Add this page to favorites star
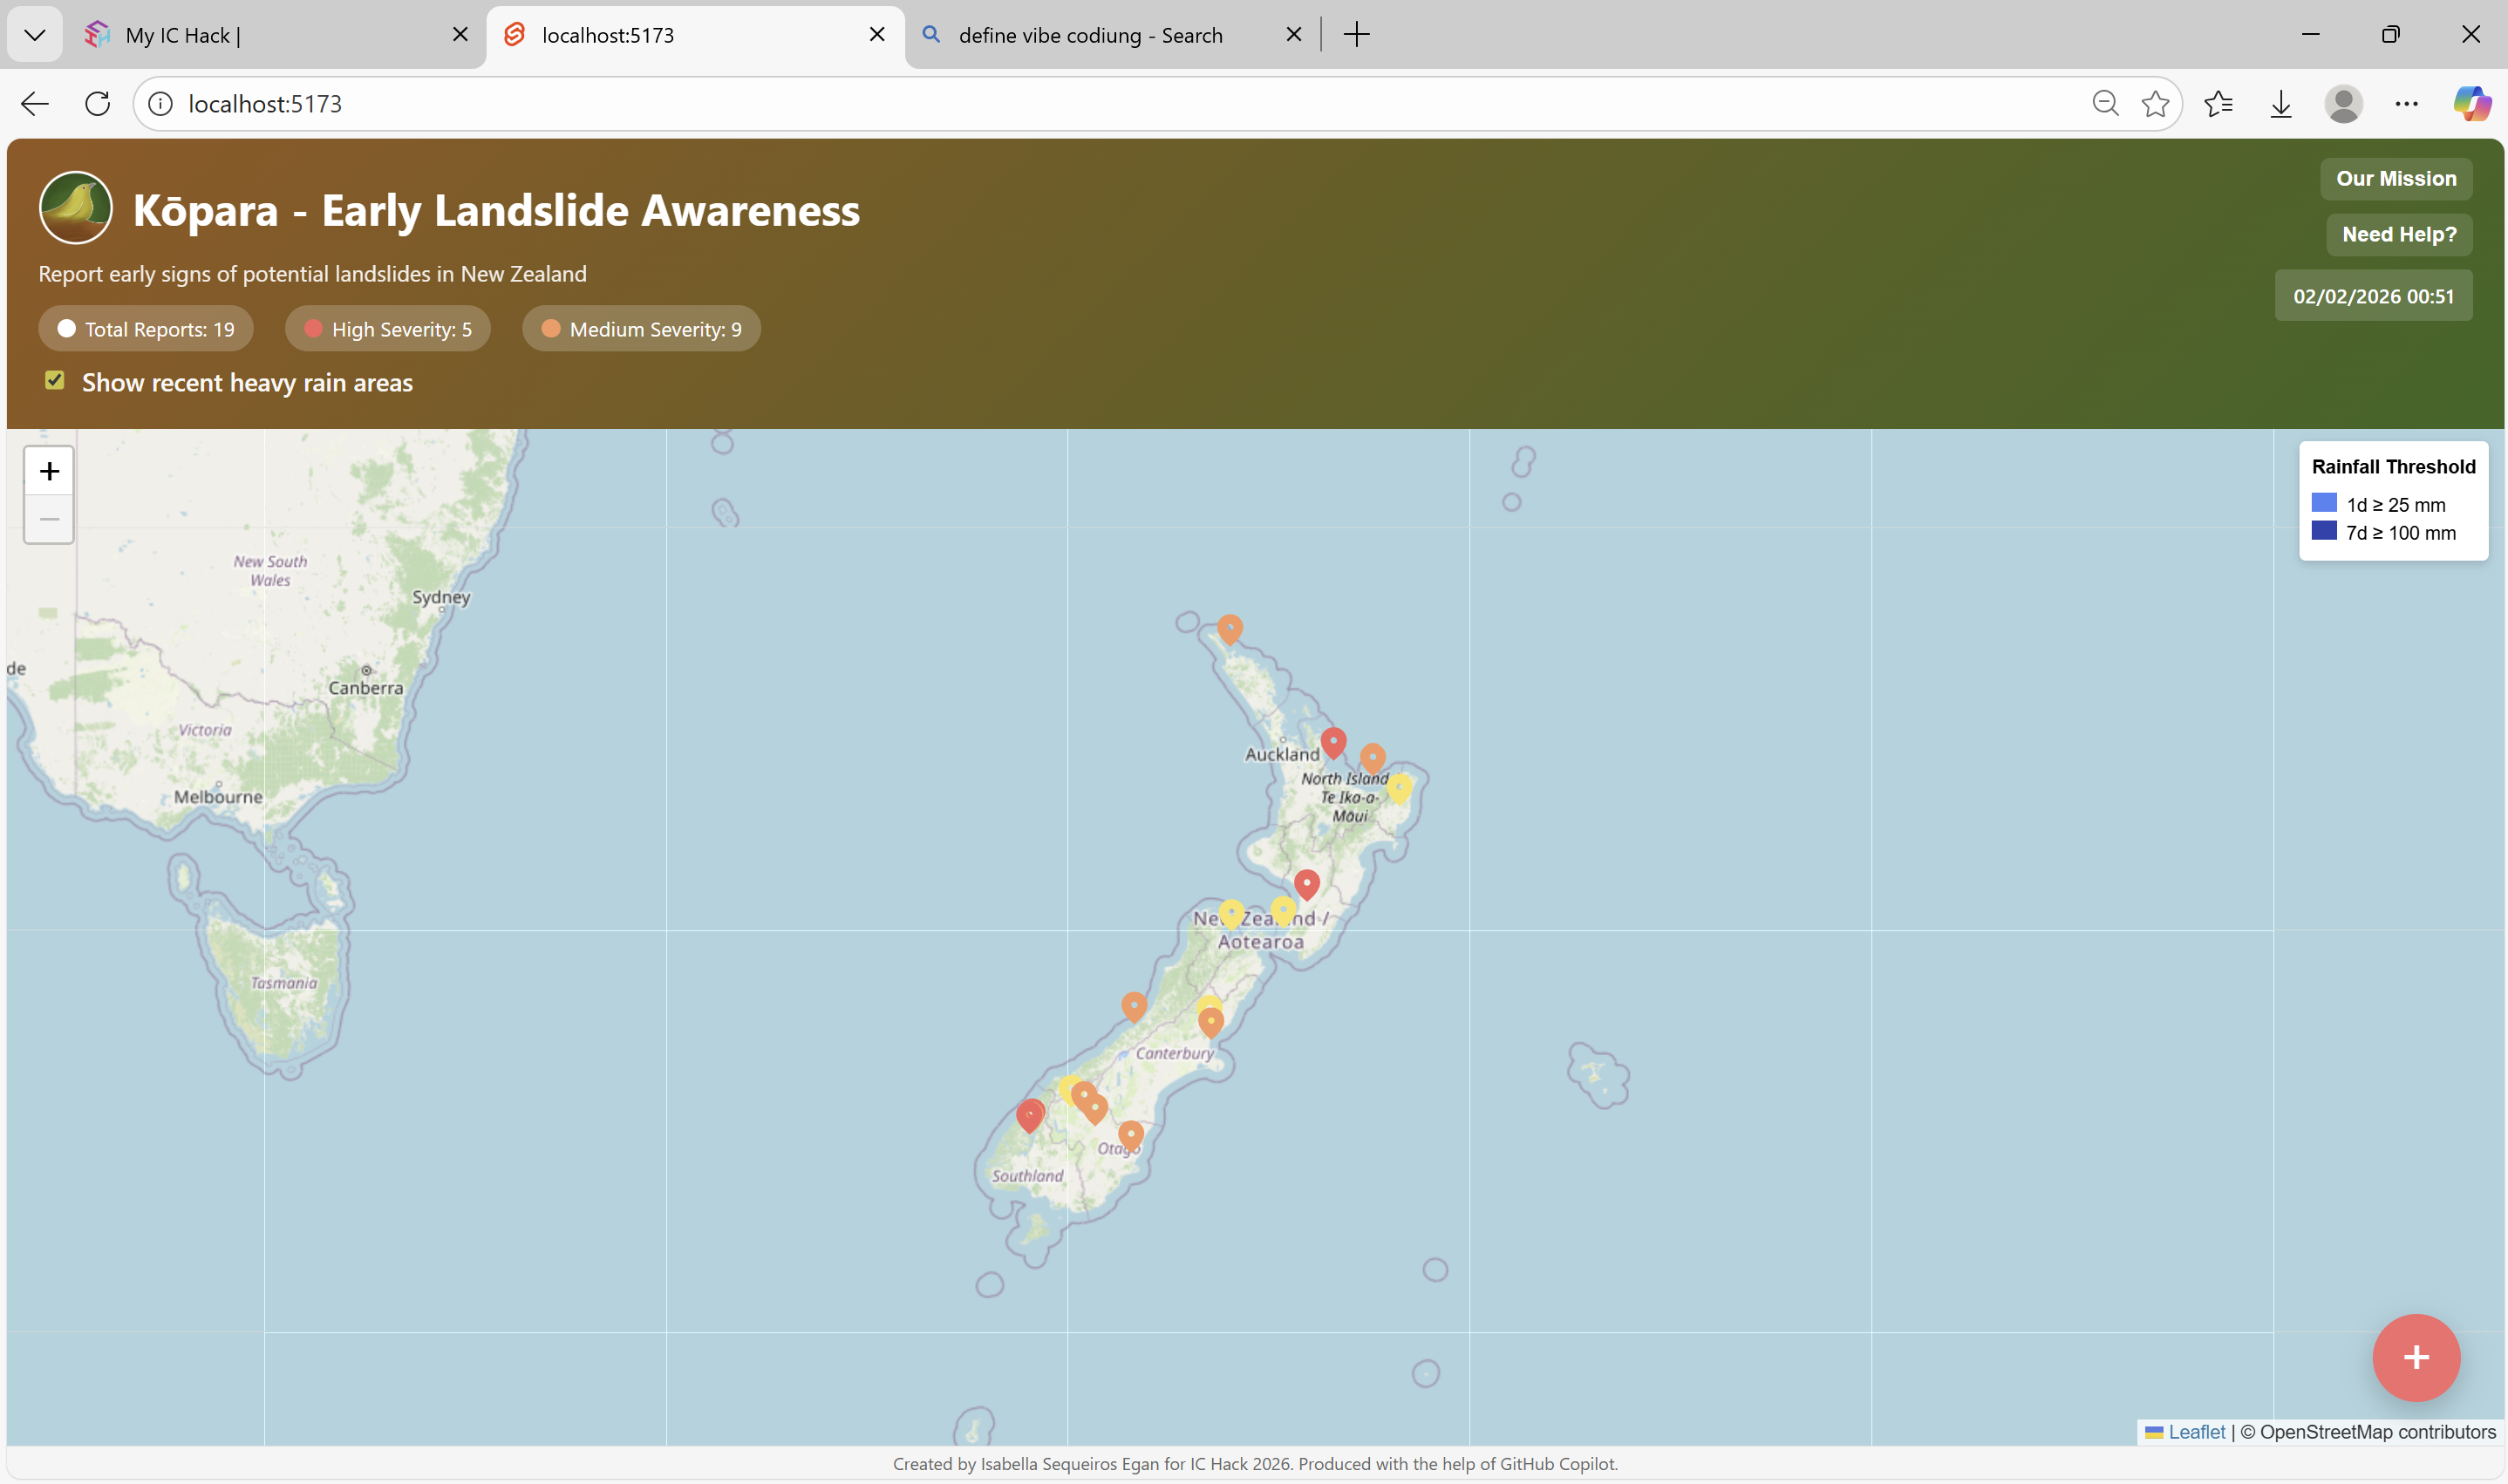Screen dimensions: 2508x1484 (x=2155, y=104)
